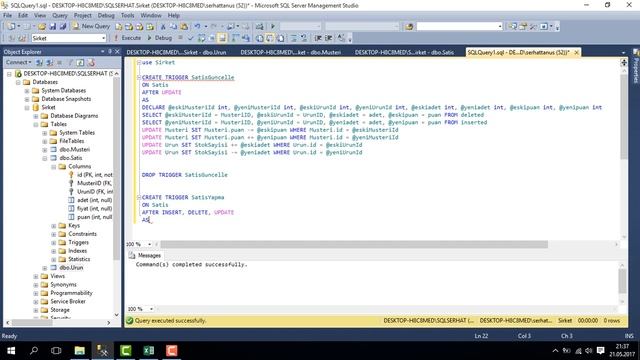Click the New Project icon in toolbar
Viewport: 640px width, 360px height.
tap(11, 27)
